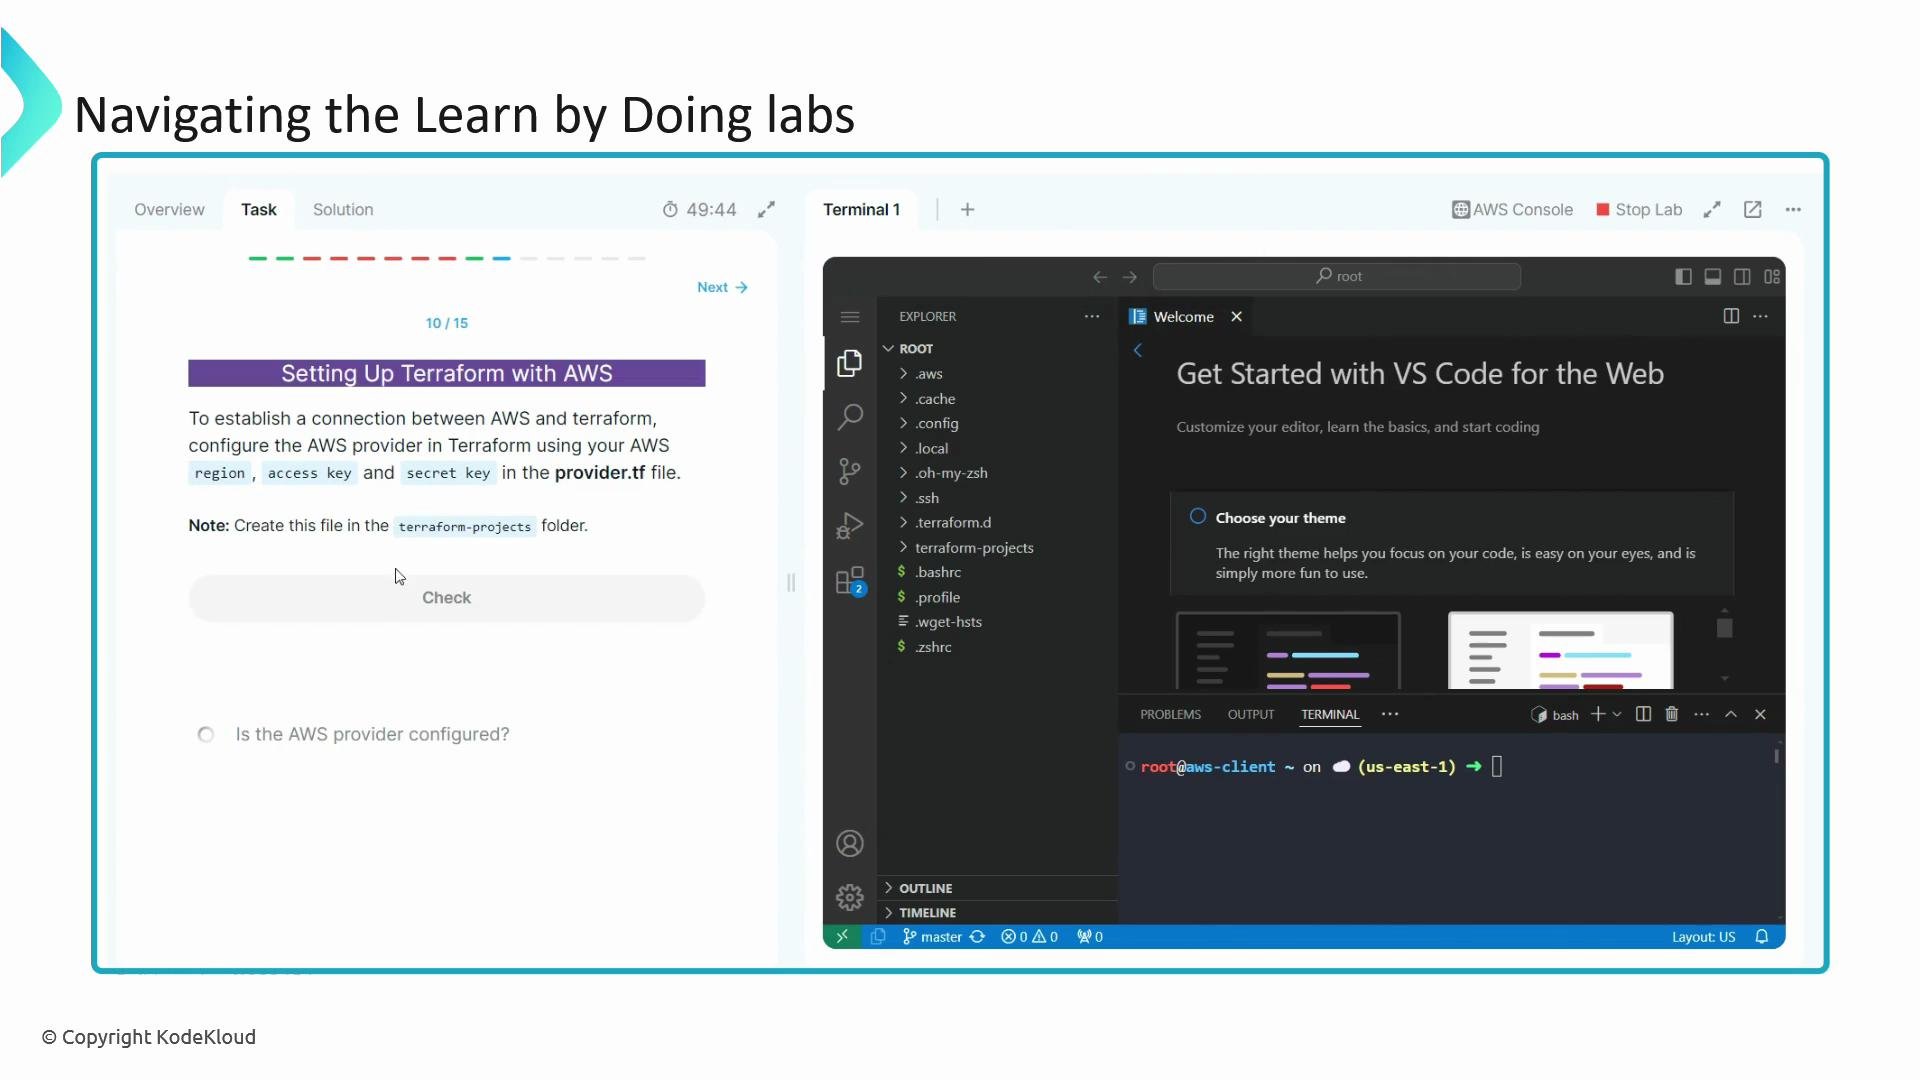Go forward with the right arrow navigation
This screenshot has width=1920, height=1080.
(1130, 277)
